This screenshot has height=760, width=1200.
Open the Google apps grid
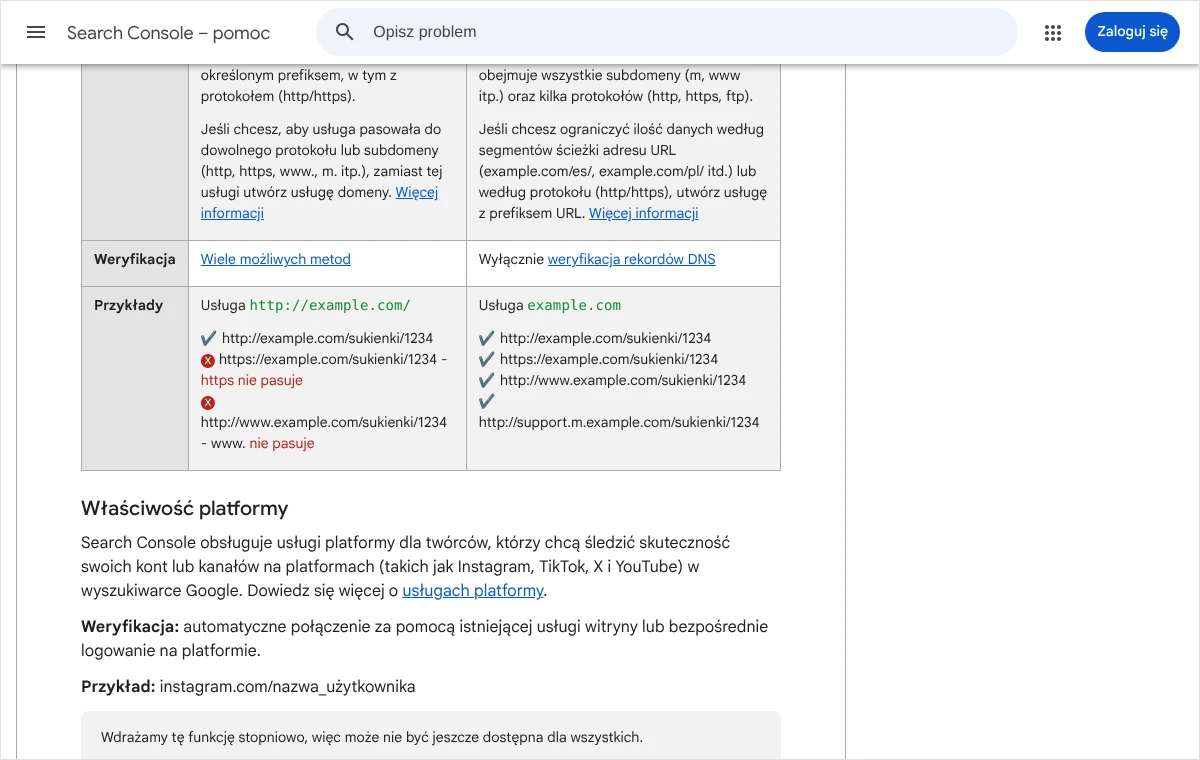tap(1053, 33)
